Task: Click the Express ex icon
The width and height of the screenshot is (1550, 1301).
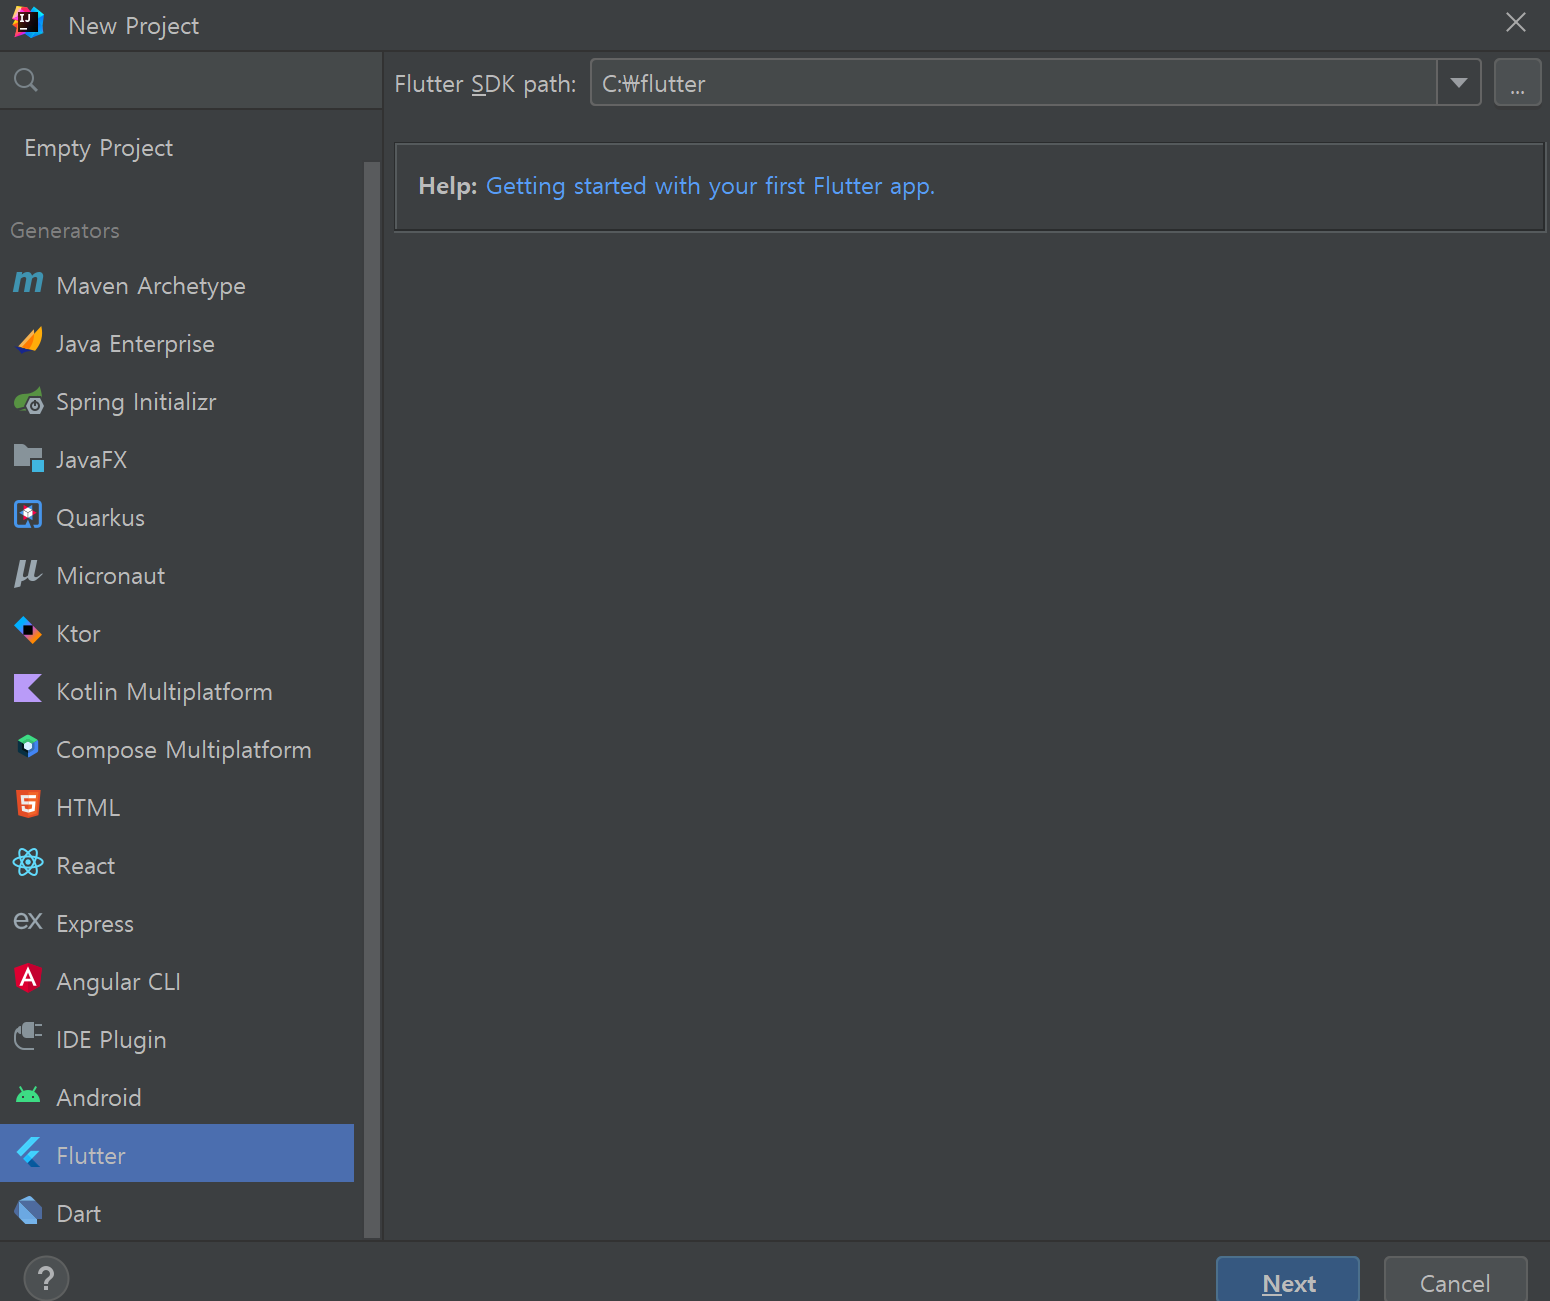Action: 28,921
